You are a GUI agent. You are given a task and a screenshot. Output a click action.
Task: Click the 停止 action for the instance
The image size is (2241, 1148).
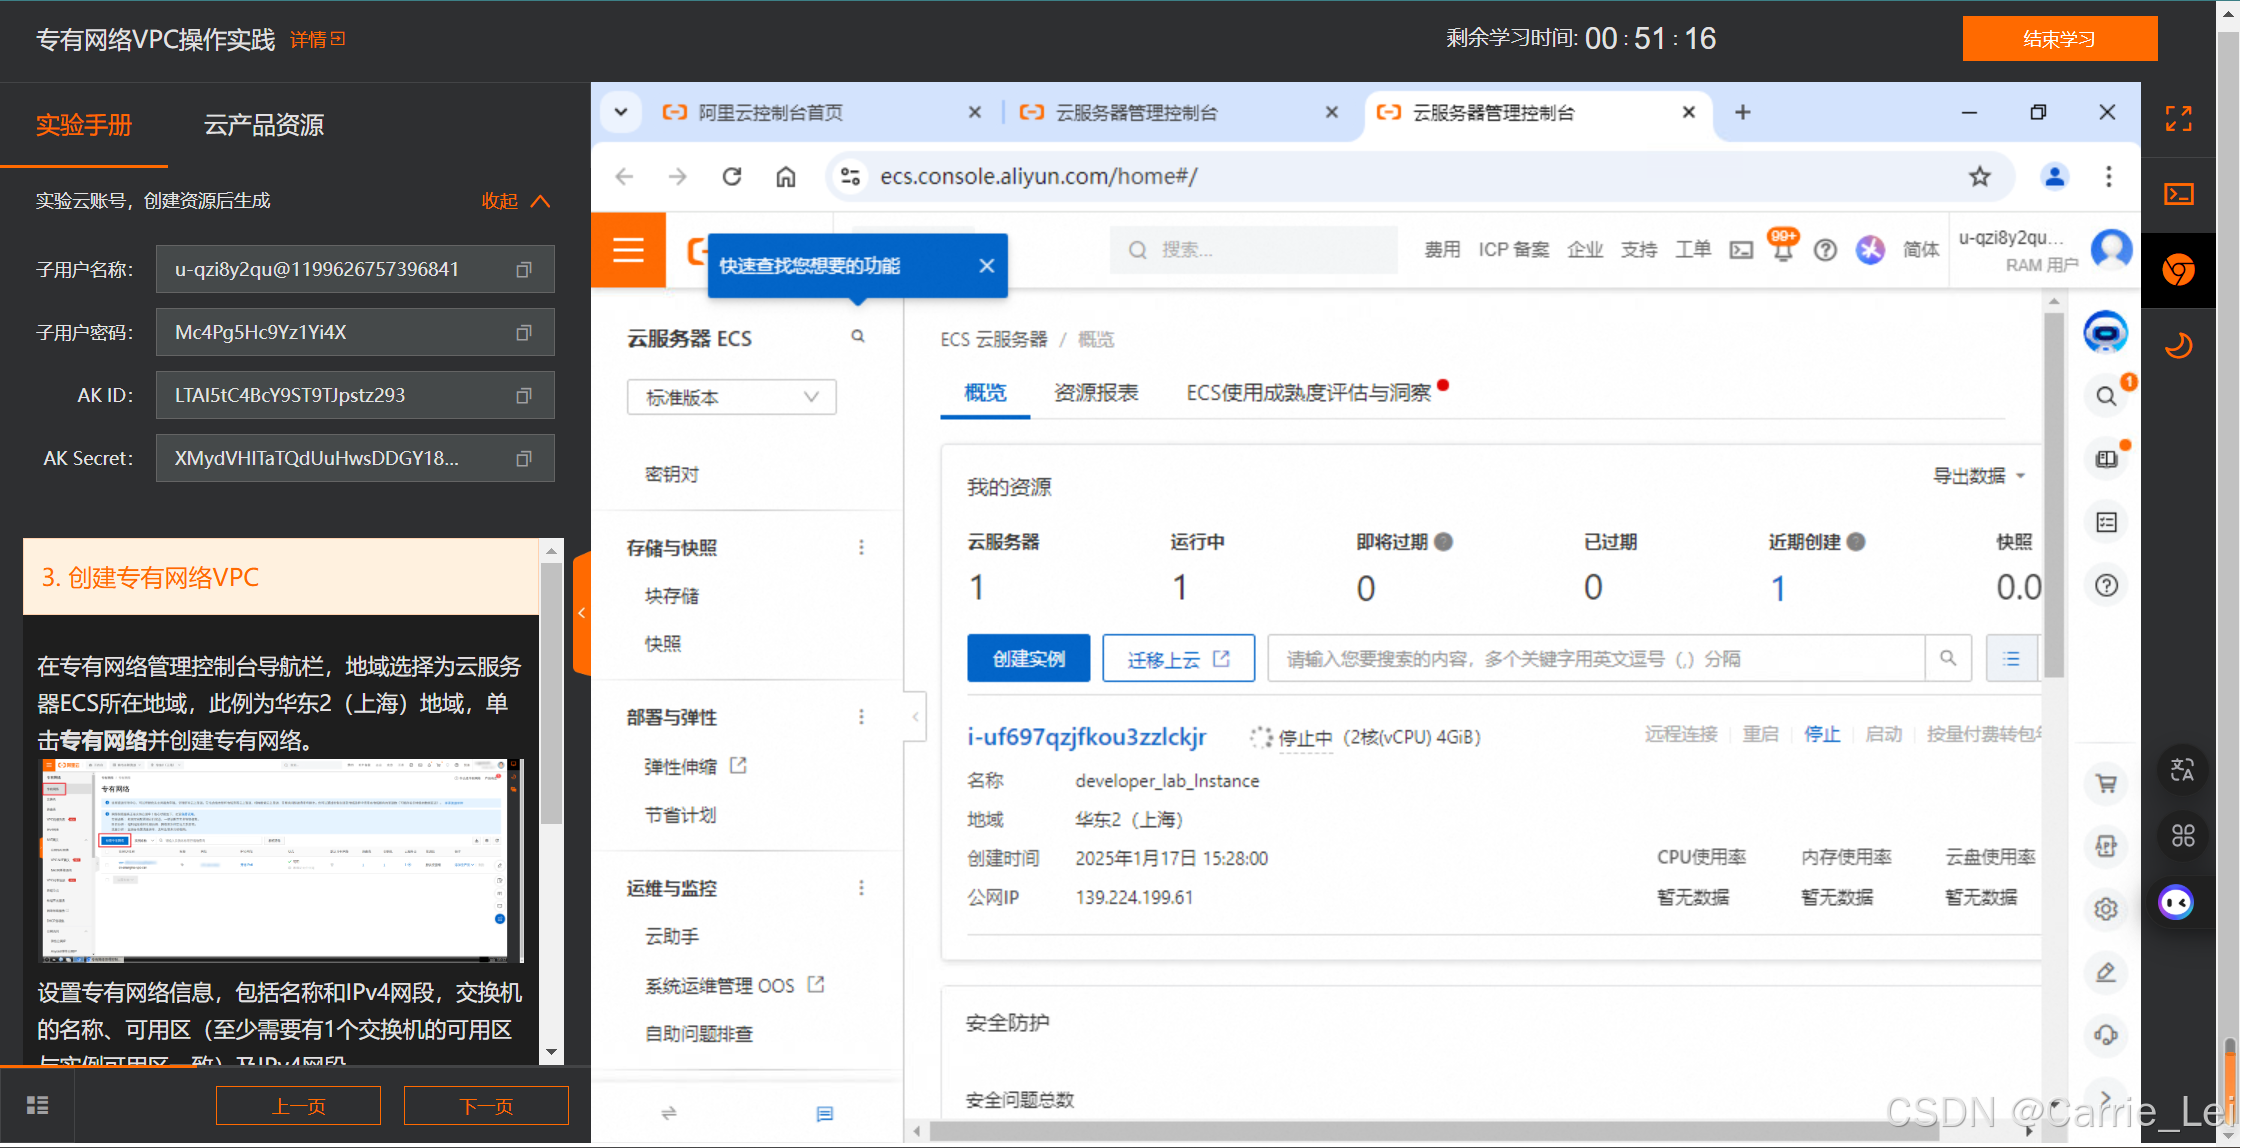tap(1821, 735)
